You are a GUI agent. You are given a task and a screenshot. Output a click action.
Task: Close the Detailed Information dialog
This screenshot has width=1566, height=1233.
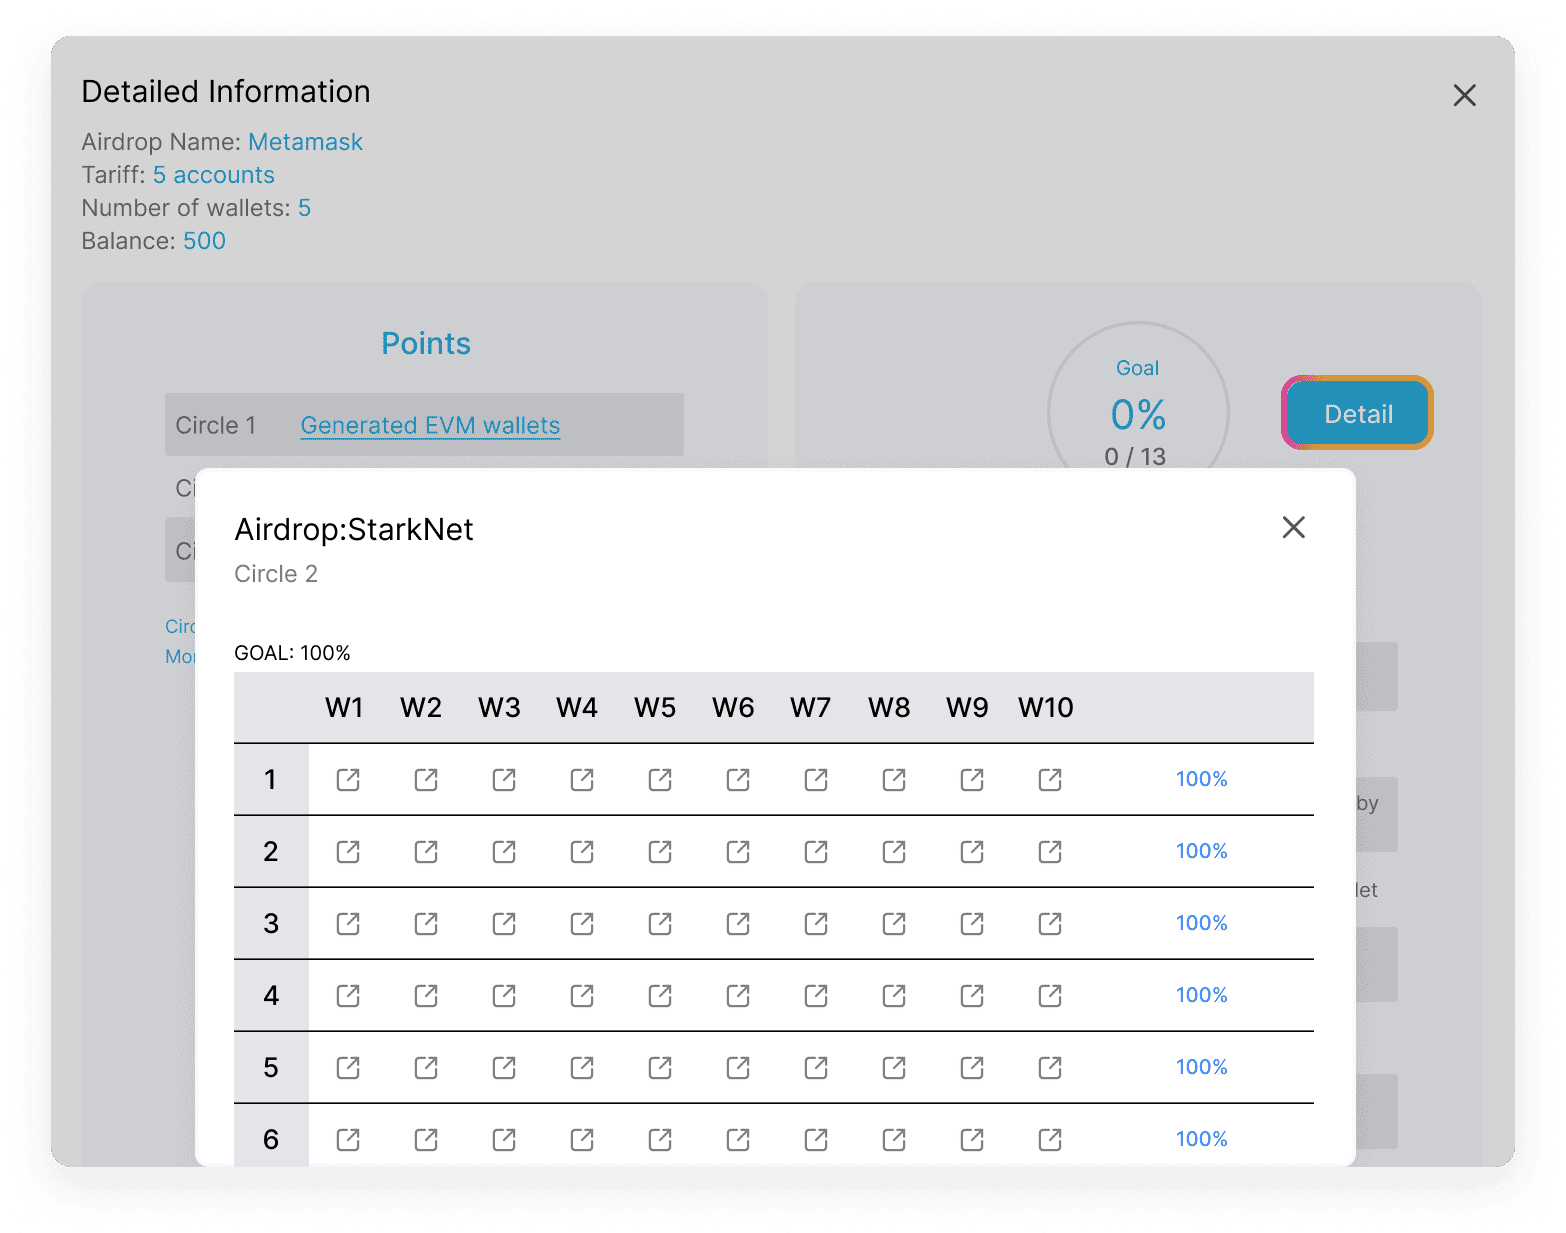coord(1464,95)
